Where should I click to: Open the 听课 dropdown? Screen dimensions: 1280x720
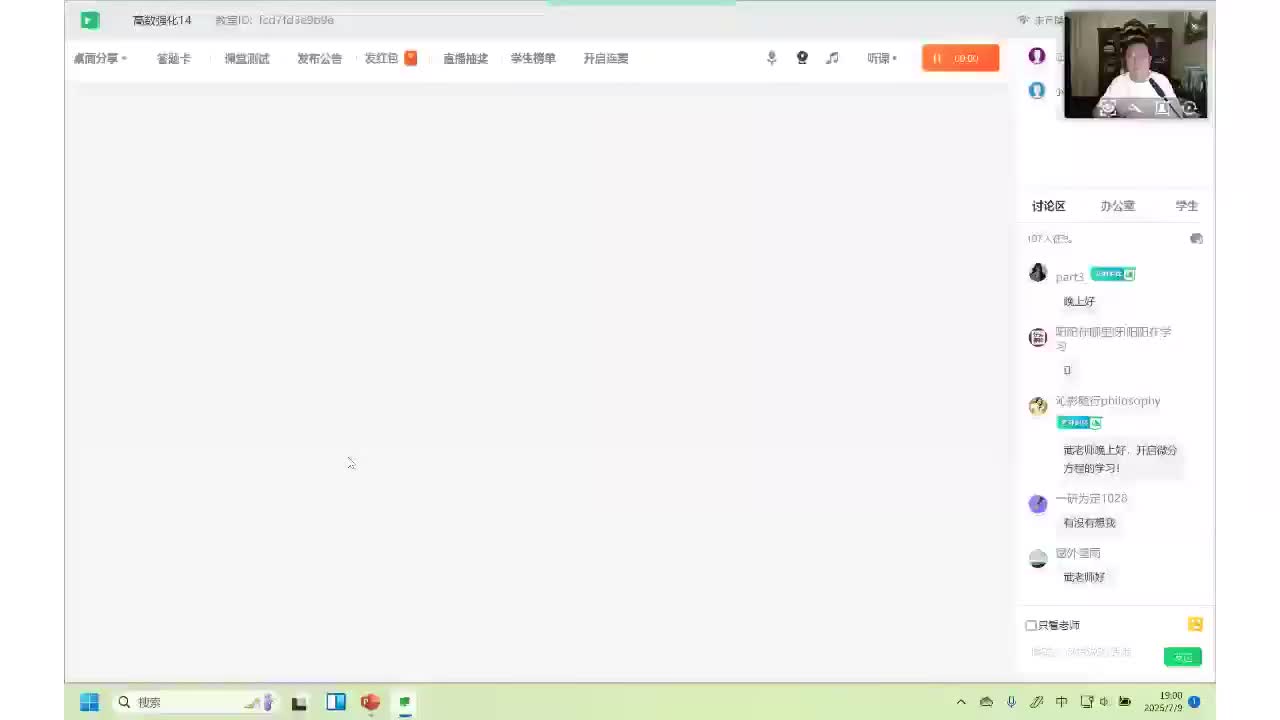[x=881, y=59]
